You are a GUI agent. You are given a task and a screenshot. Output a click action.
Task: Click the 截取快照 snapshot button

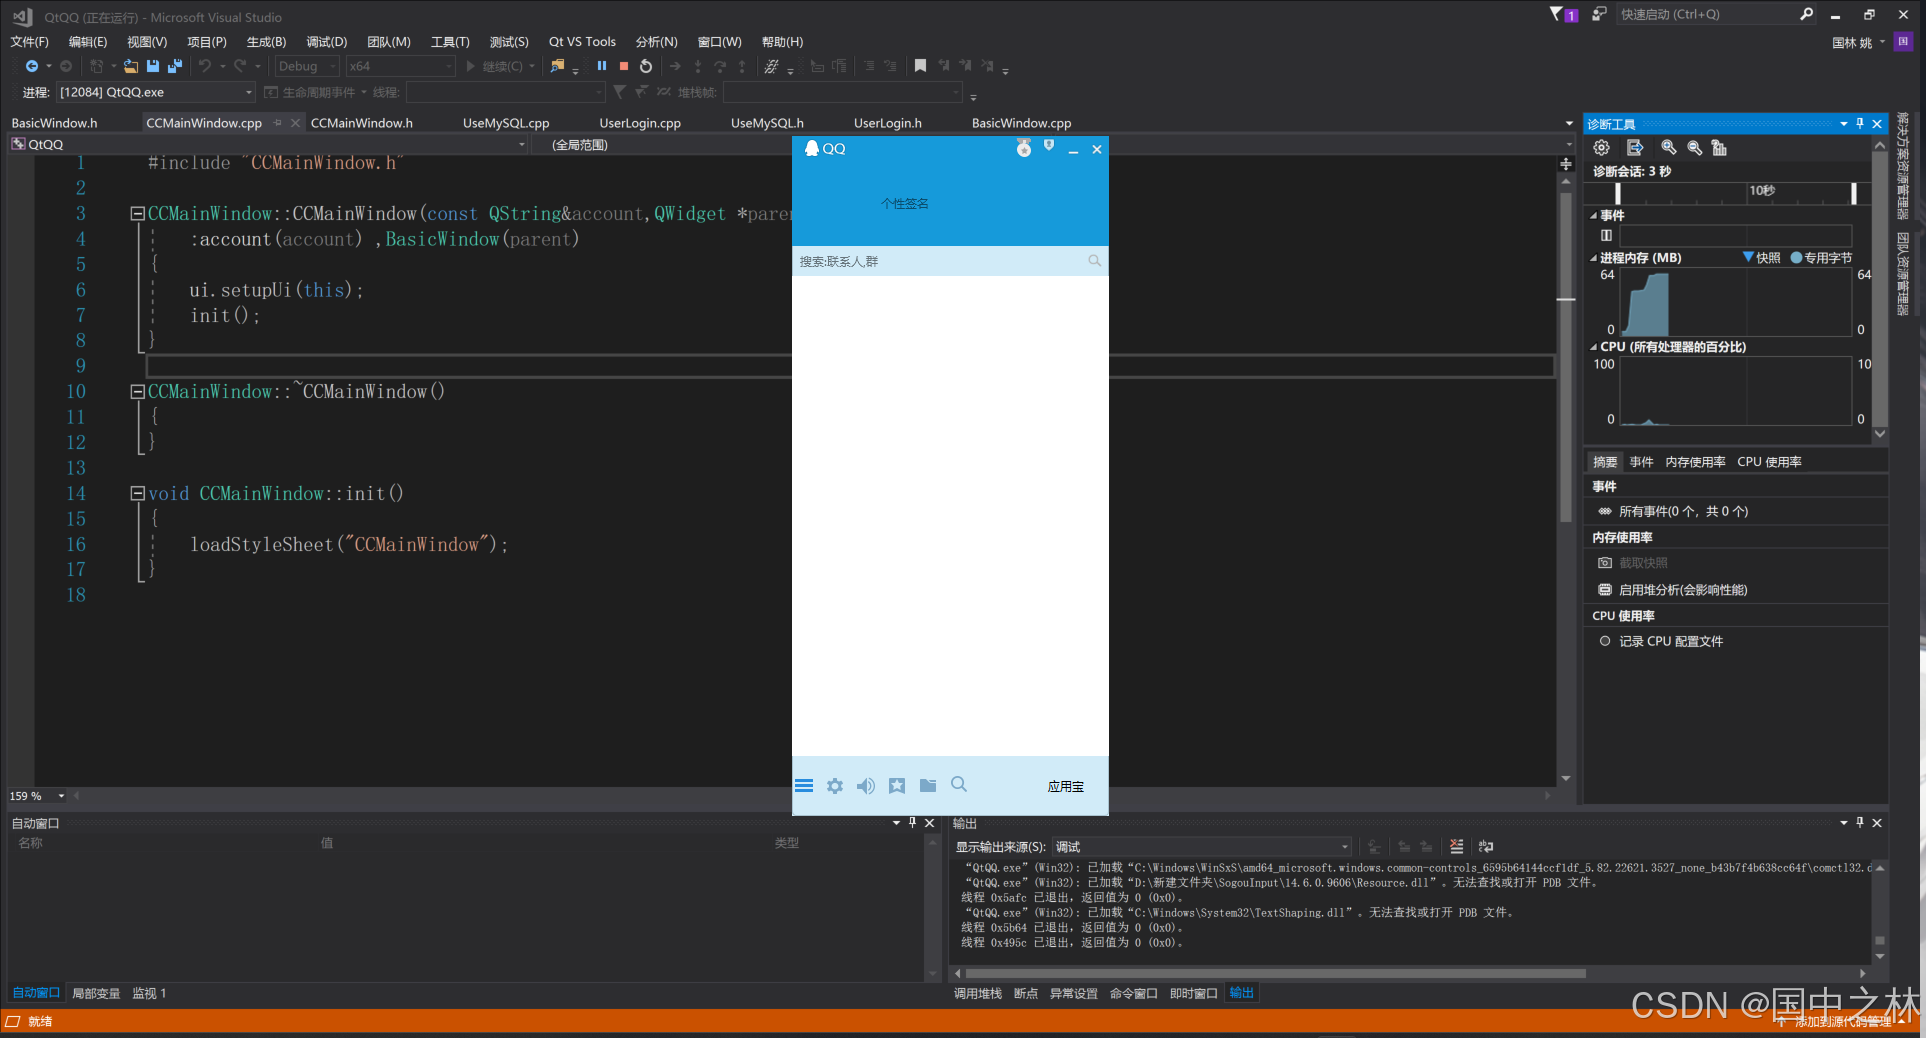pos(1633,563)
